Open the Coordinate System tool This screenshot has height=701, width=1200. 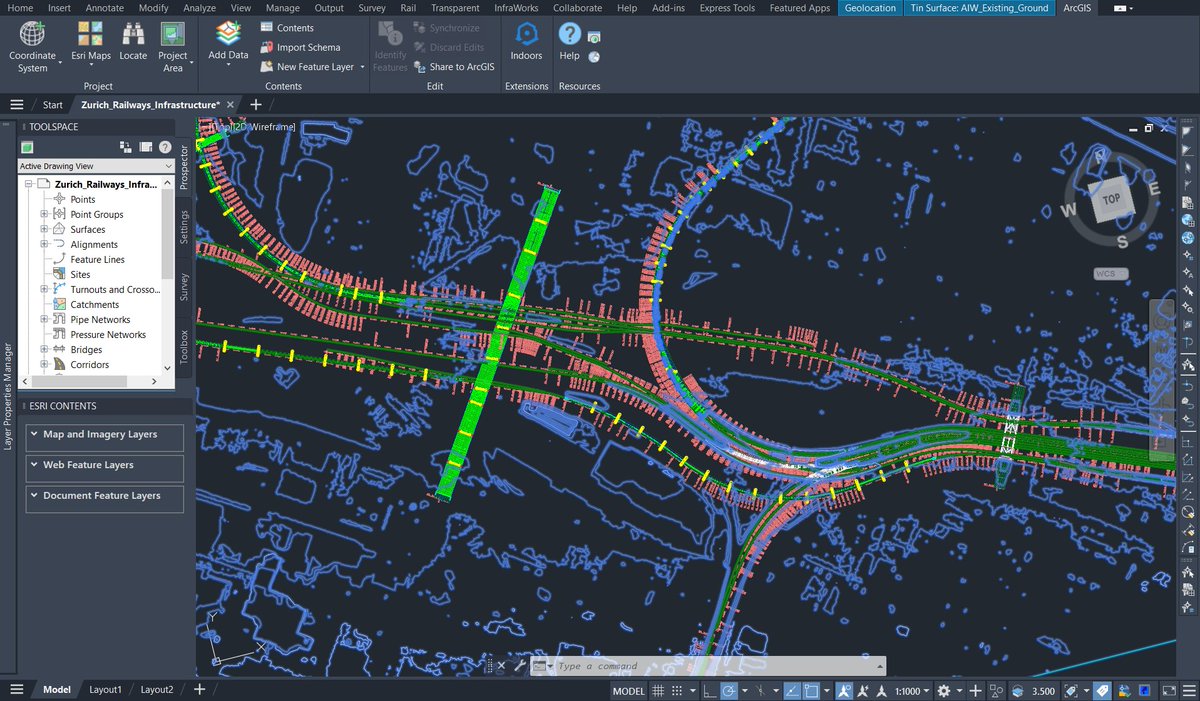tap(34, 44)
